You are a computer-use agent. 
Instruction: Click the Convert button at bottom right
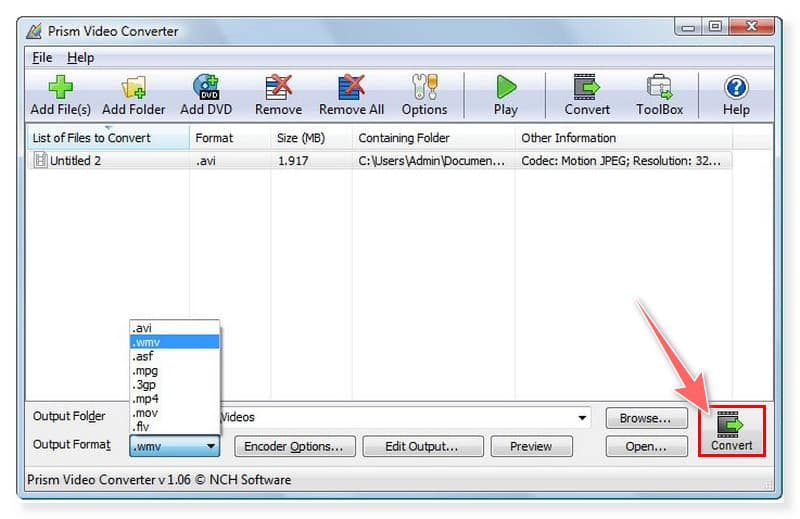click(x=732, y=431)
